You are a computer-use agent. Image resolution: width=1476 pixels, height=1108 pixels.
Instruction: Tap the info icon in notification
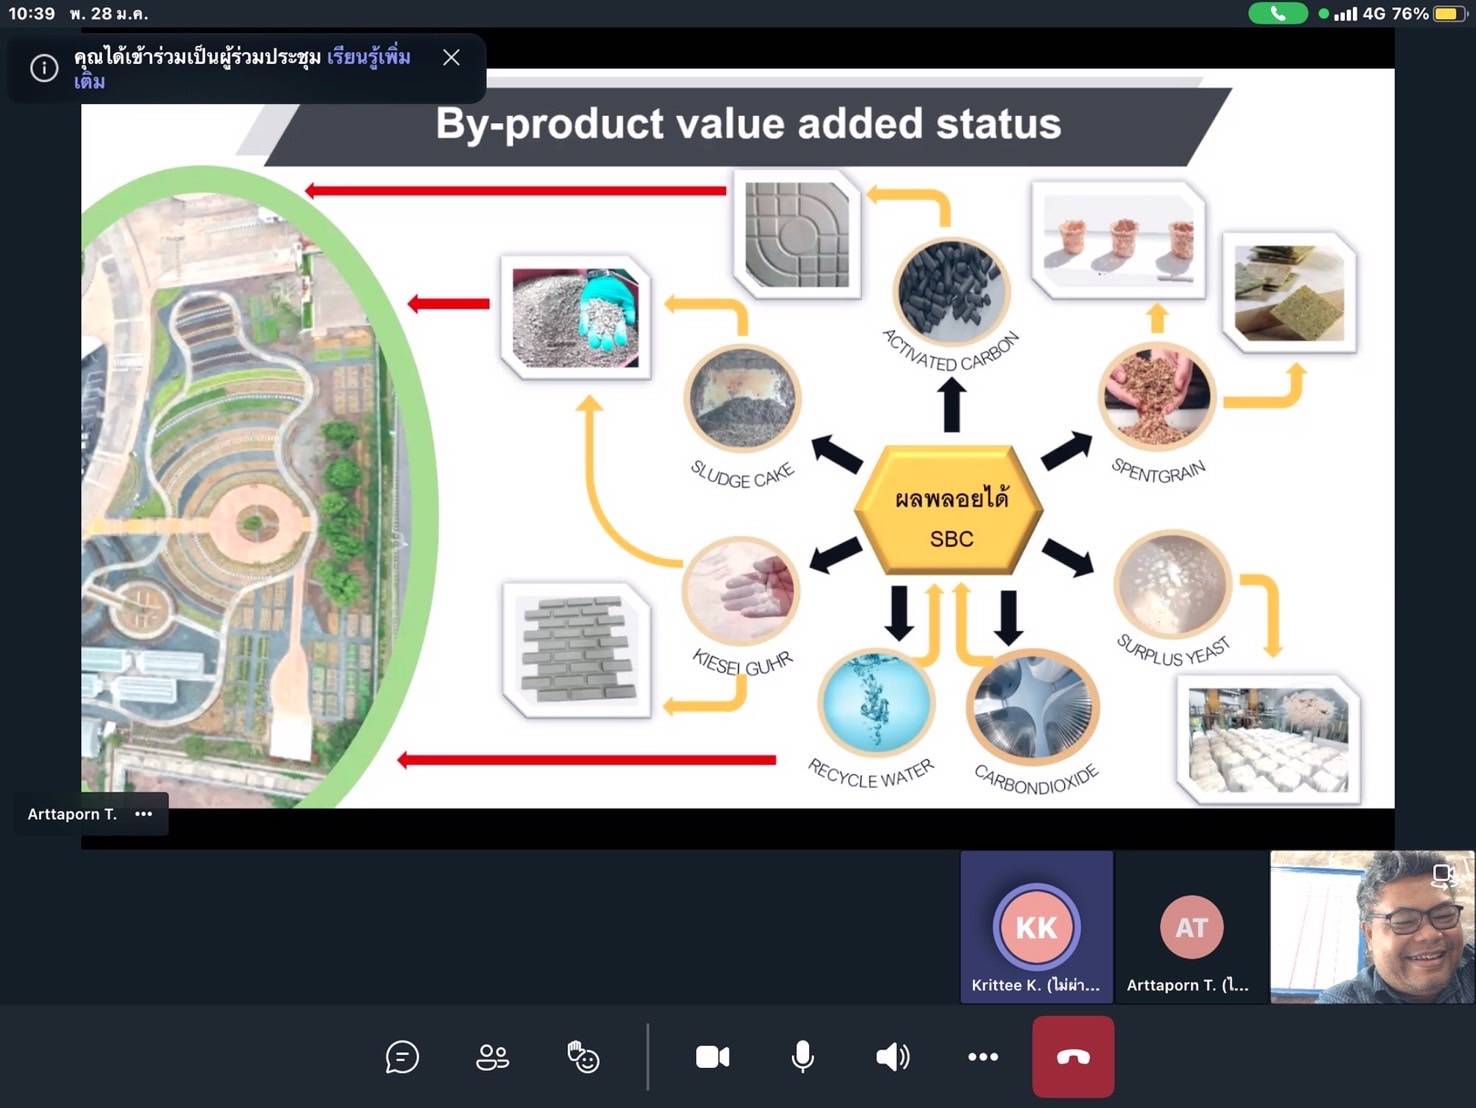(x=44, y=68)
